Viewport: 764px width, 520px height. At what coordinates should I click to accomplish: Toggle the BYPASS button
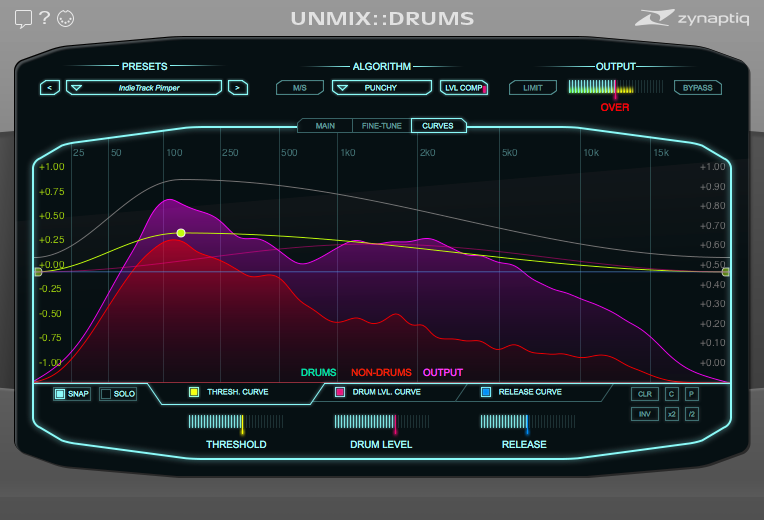click(x=697, y=88)
